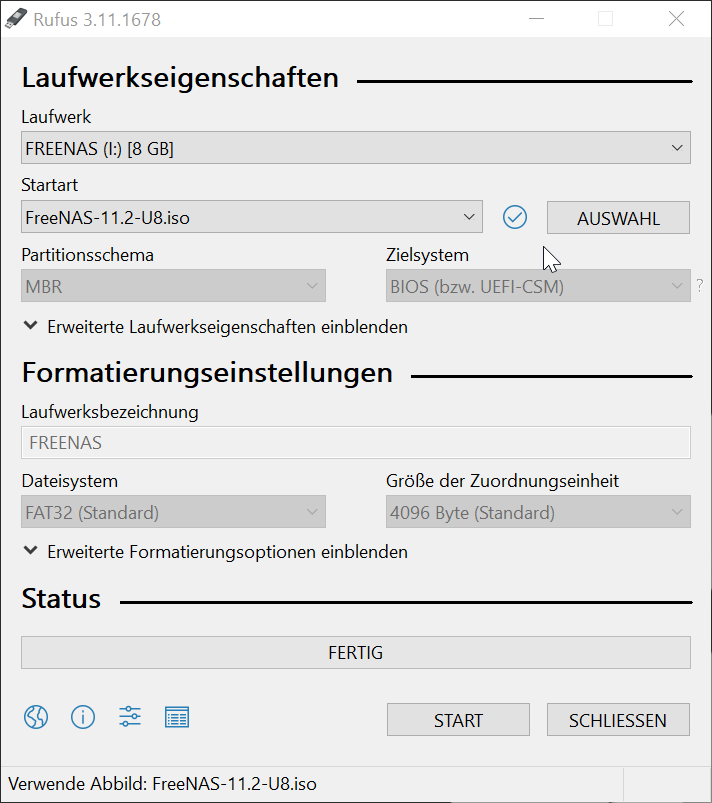Expand Erweiterte Laufwerkseigenschaften einblenden
The width and height of the screenshot is (712, 803).
[215, 327]
